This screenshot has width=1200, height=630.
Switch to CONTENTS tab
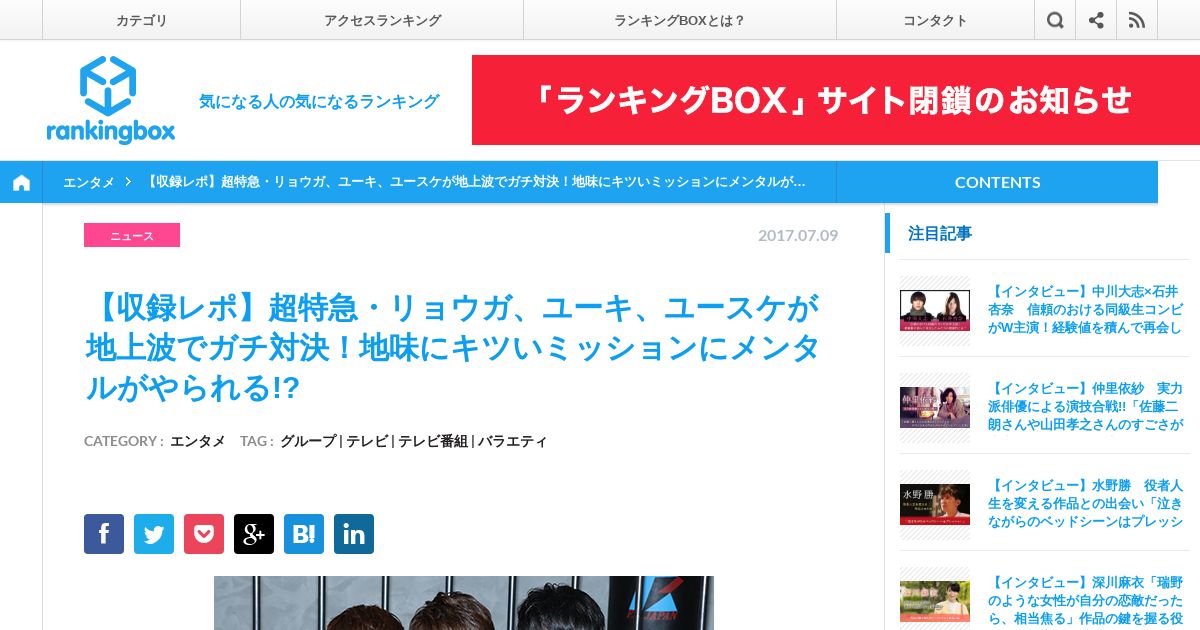(x=997, y=182)
